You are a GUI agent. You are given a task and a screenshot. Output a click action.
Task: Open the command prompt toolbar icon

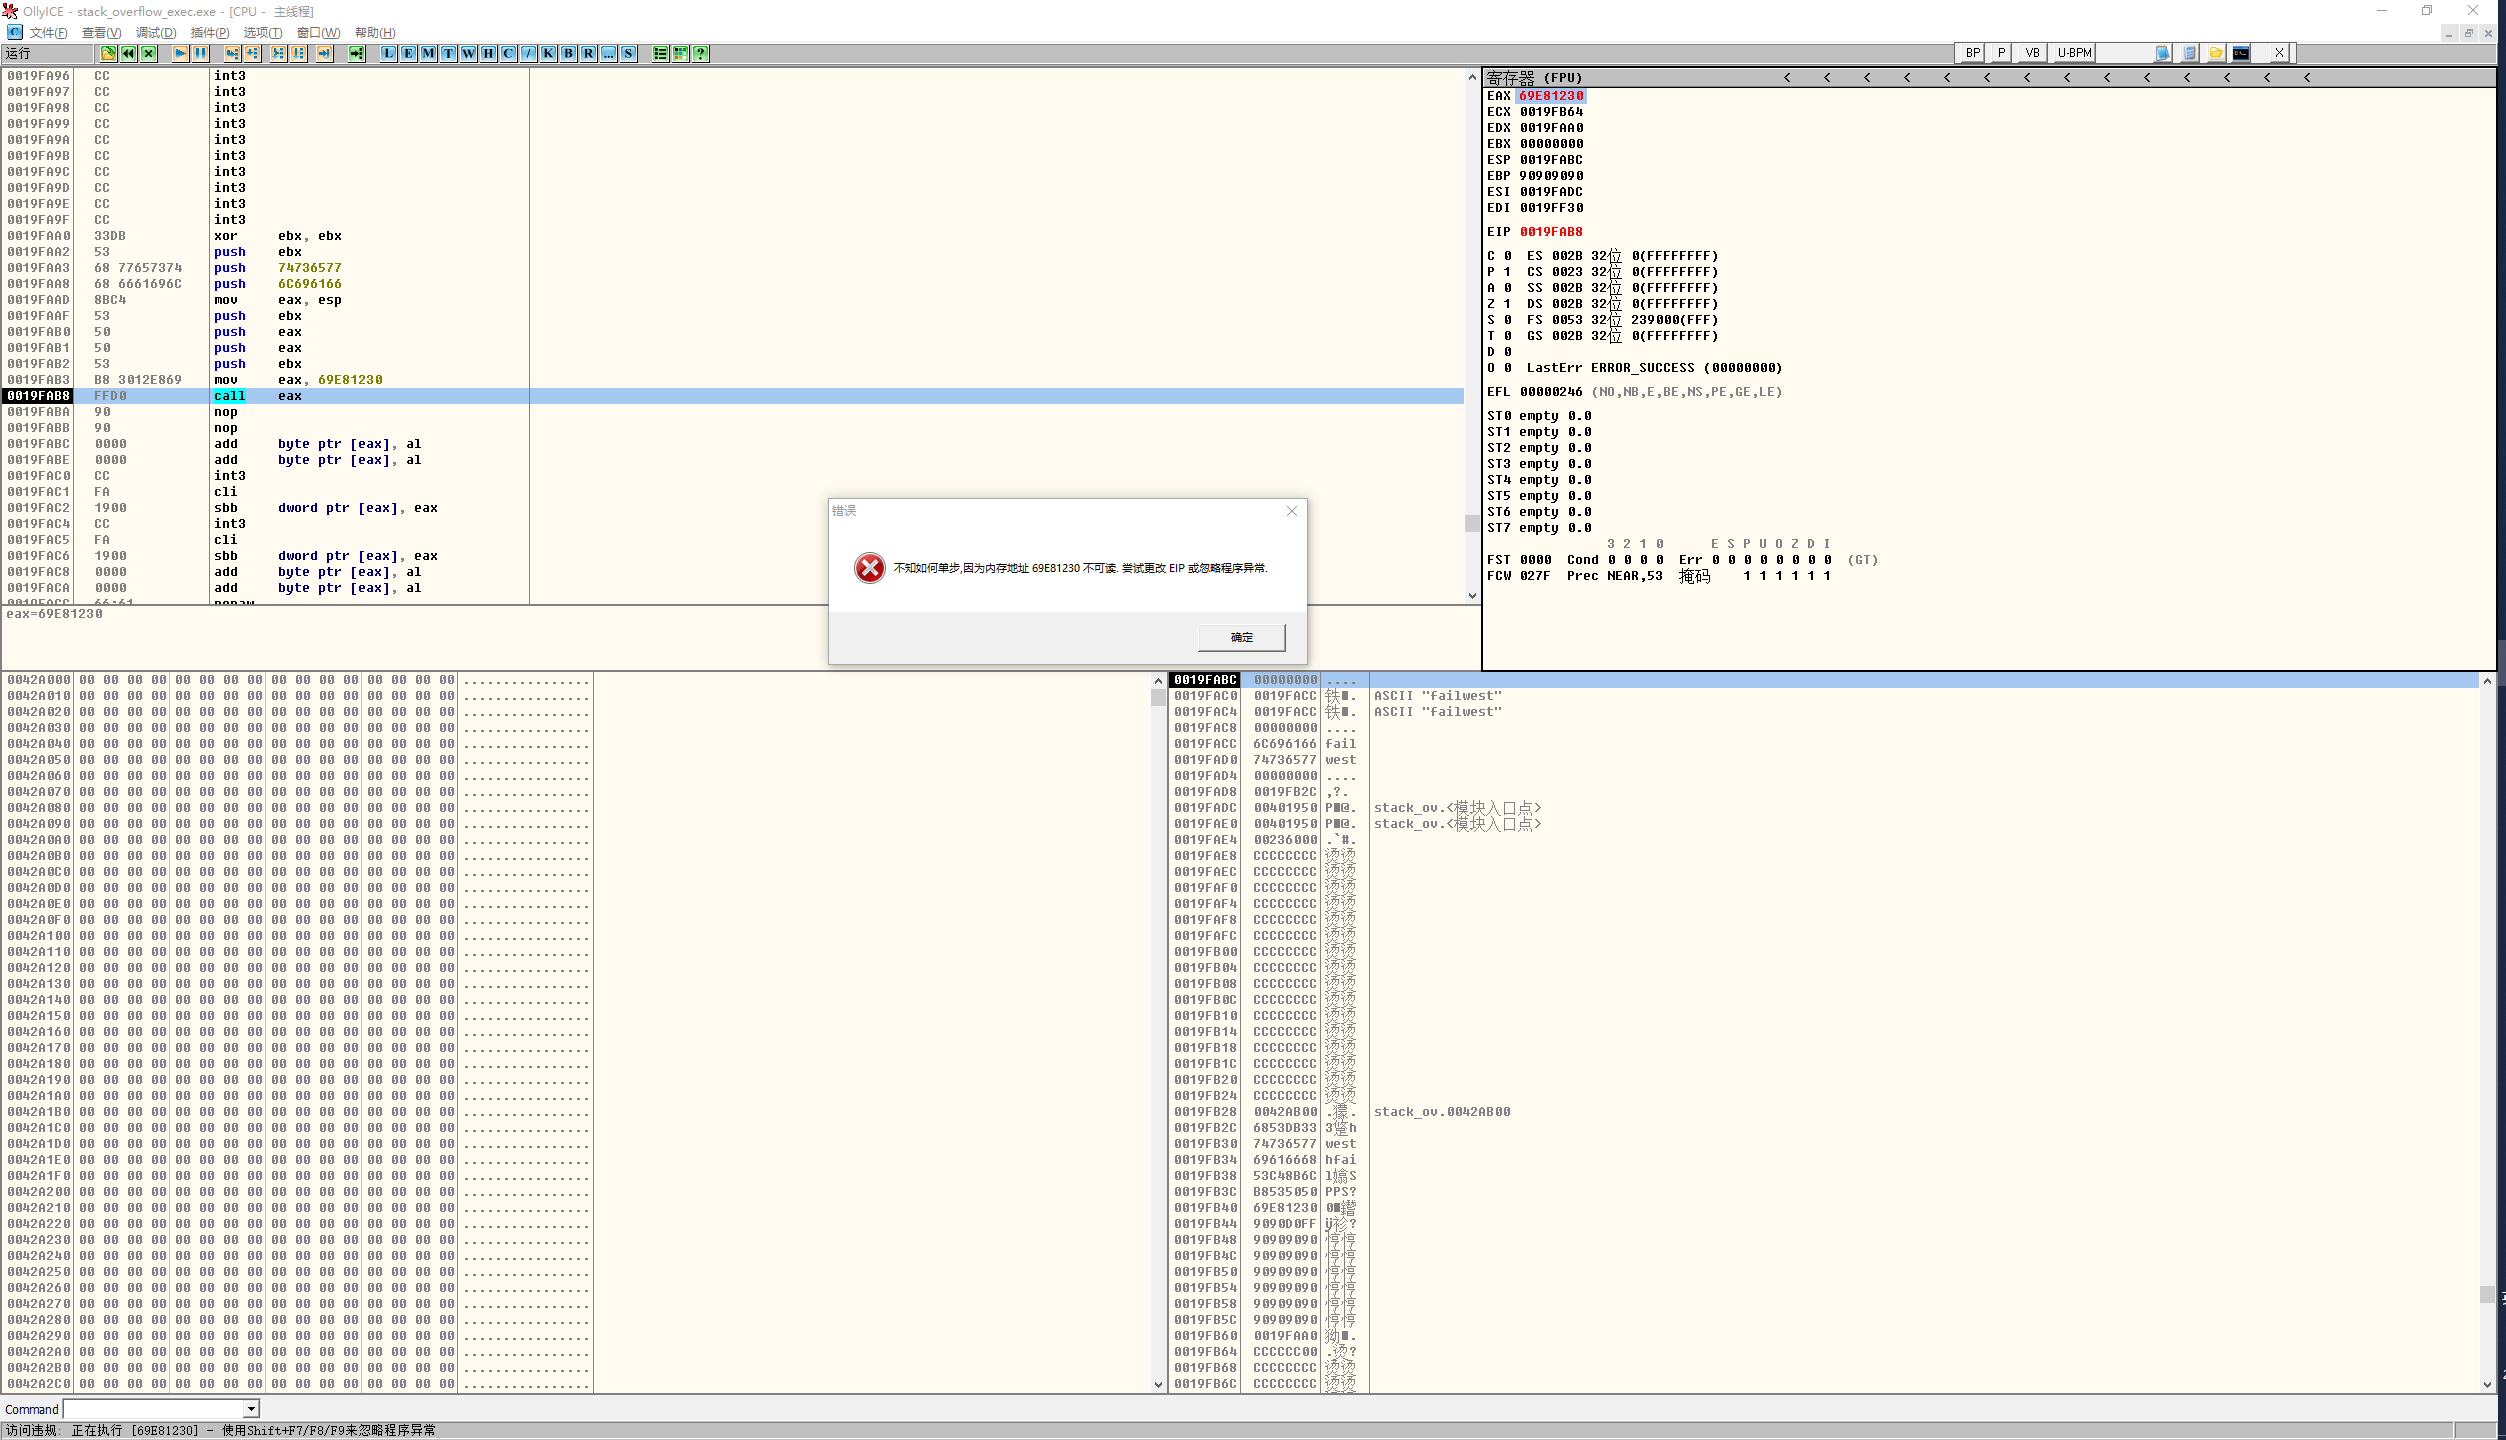click(2241, 53)
